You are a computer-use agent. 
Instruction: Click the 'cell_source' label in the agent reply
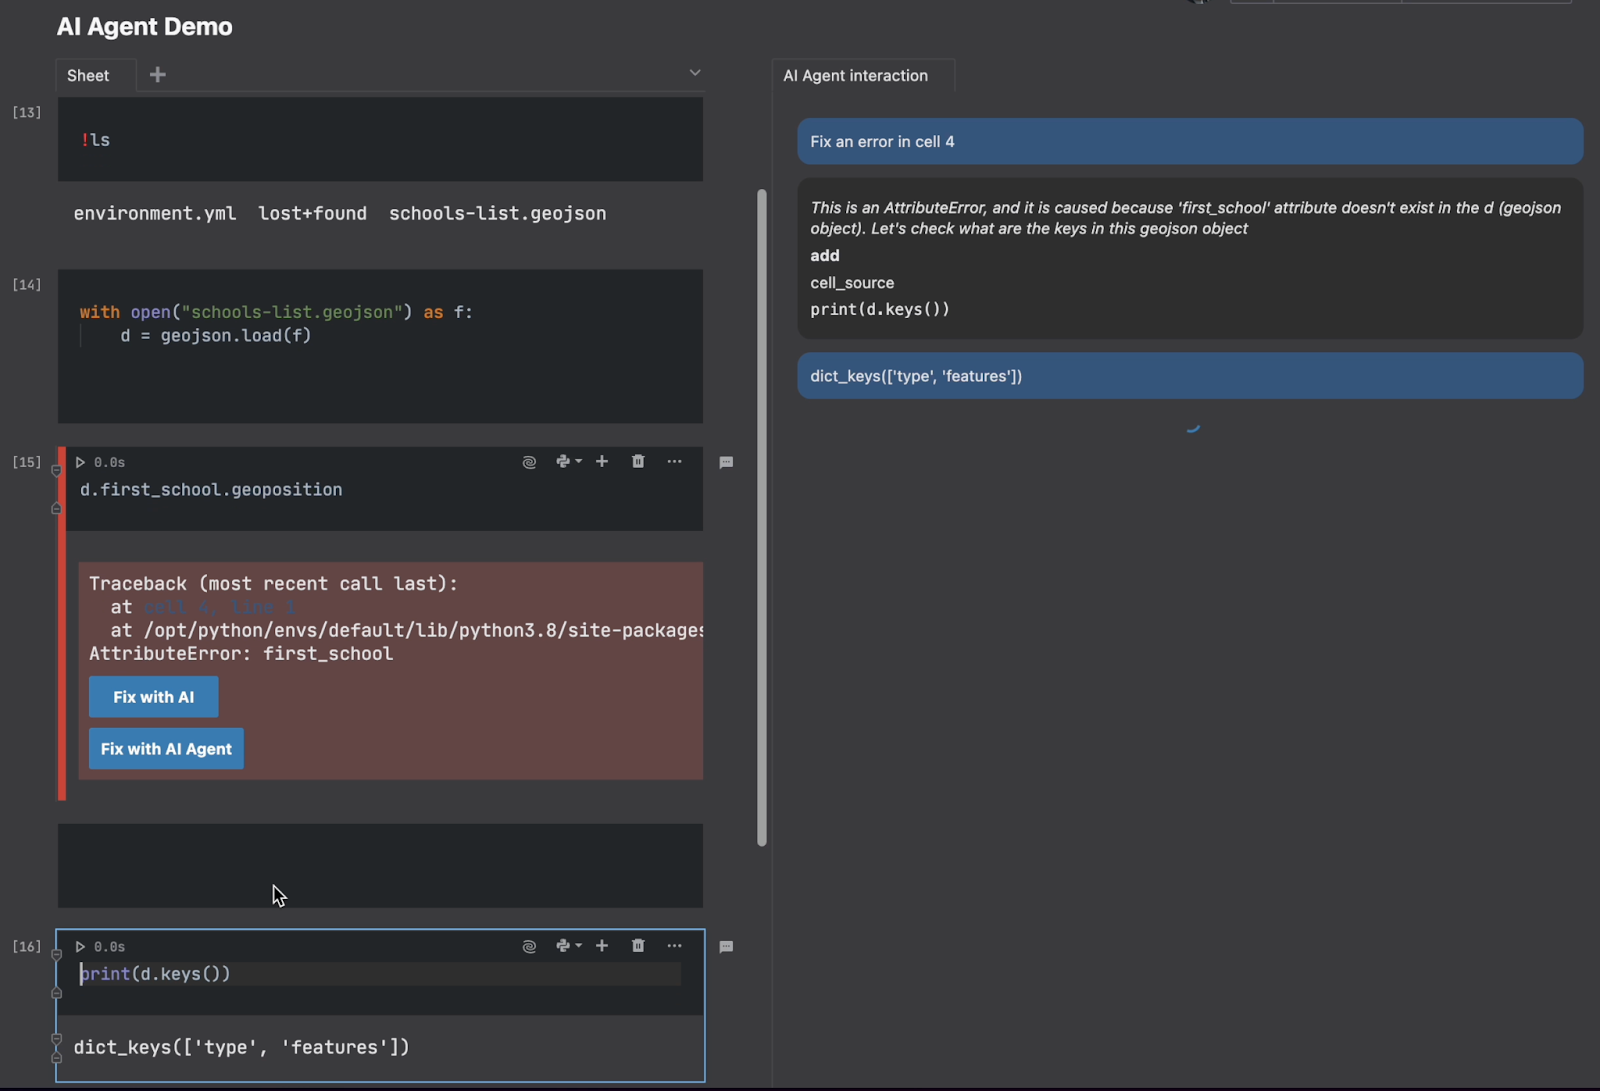(852, 283)
